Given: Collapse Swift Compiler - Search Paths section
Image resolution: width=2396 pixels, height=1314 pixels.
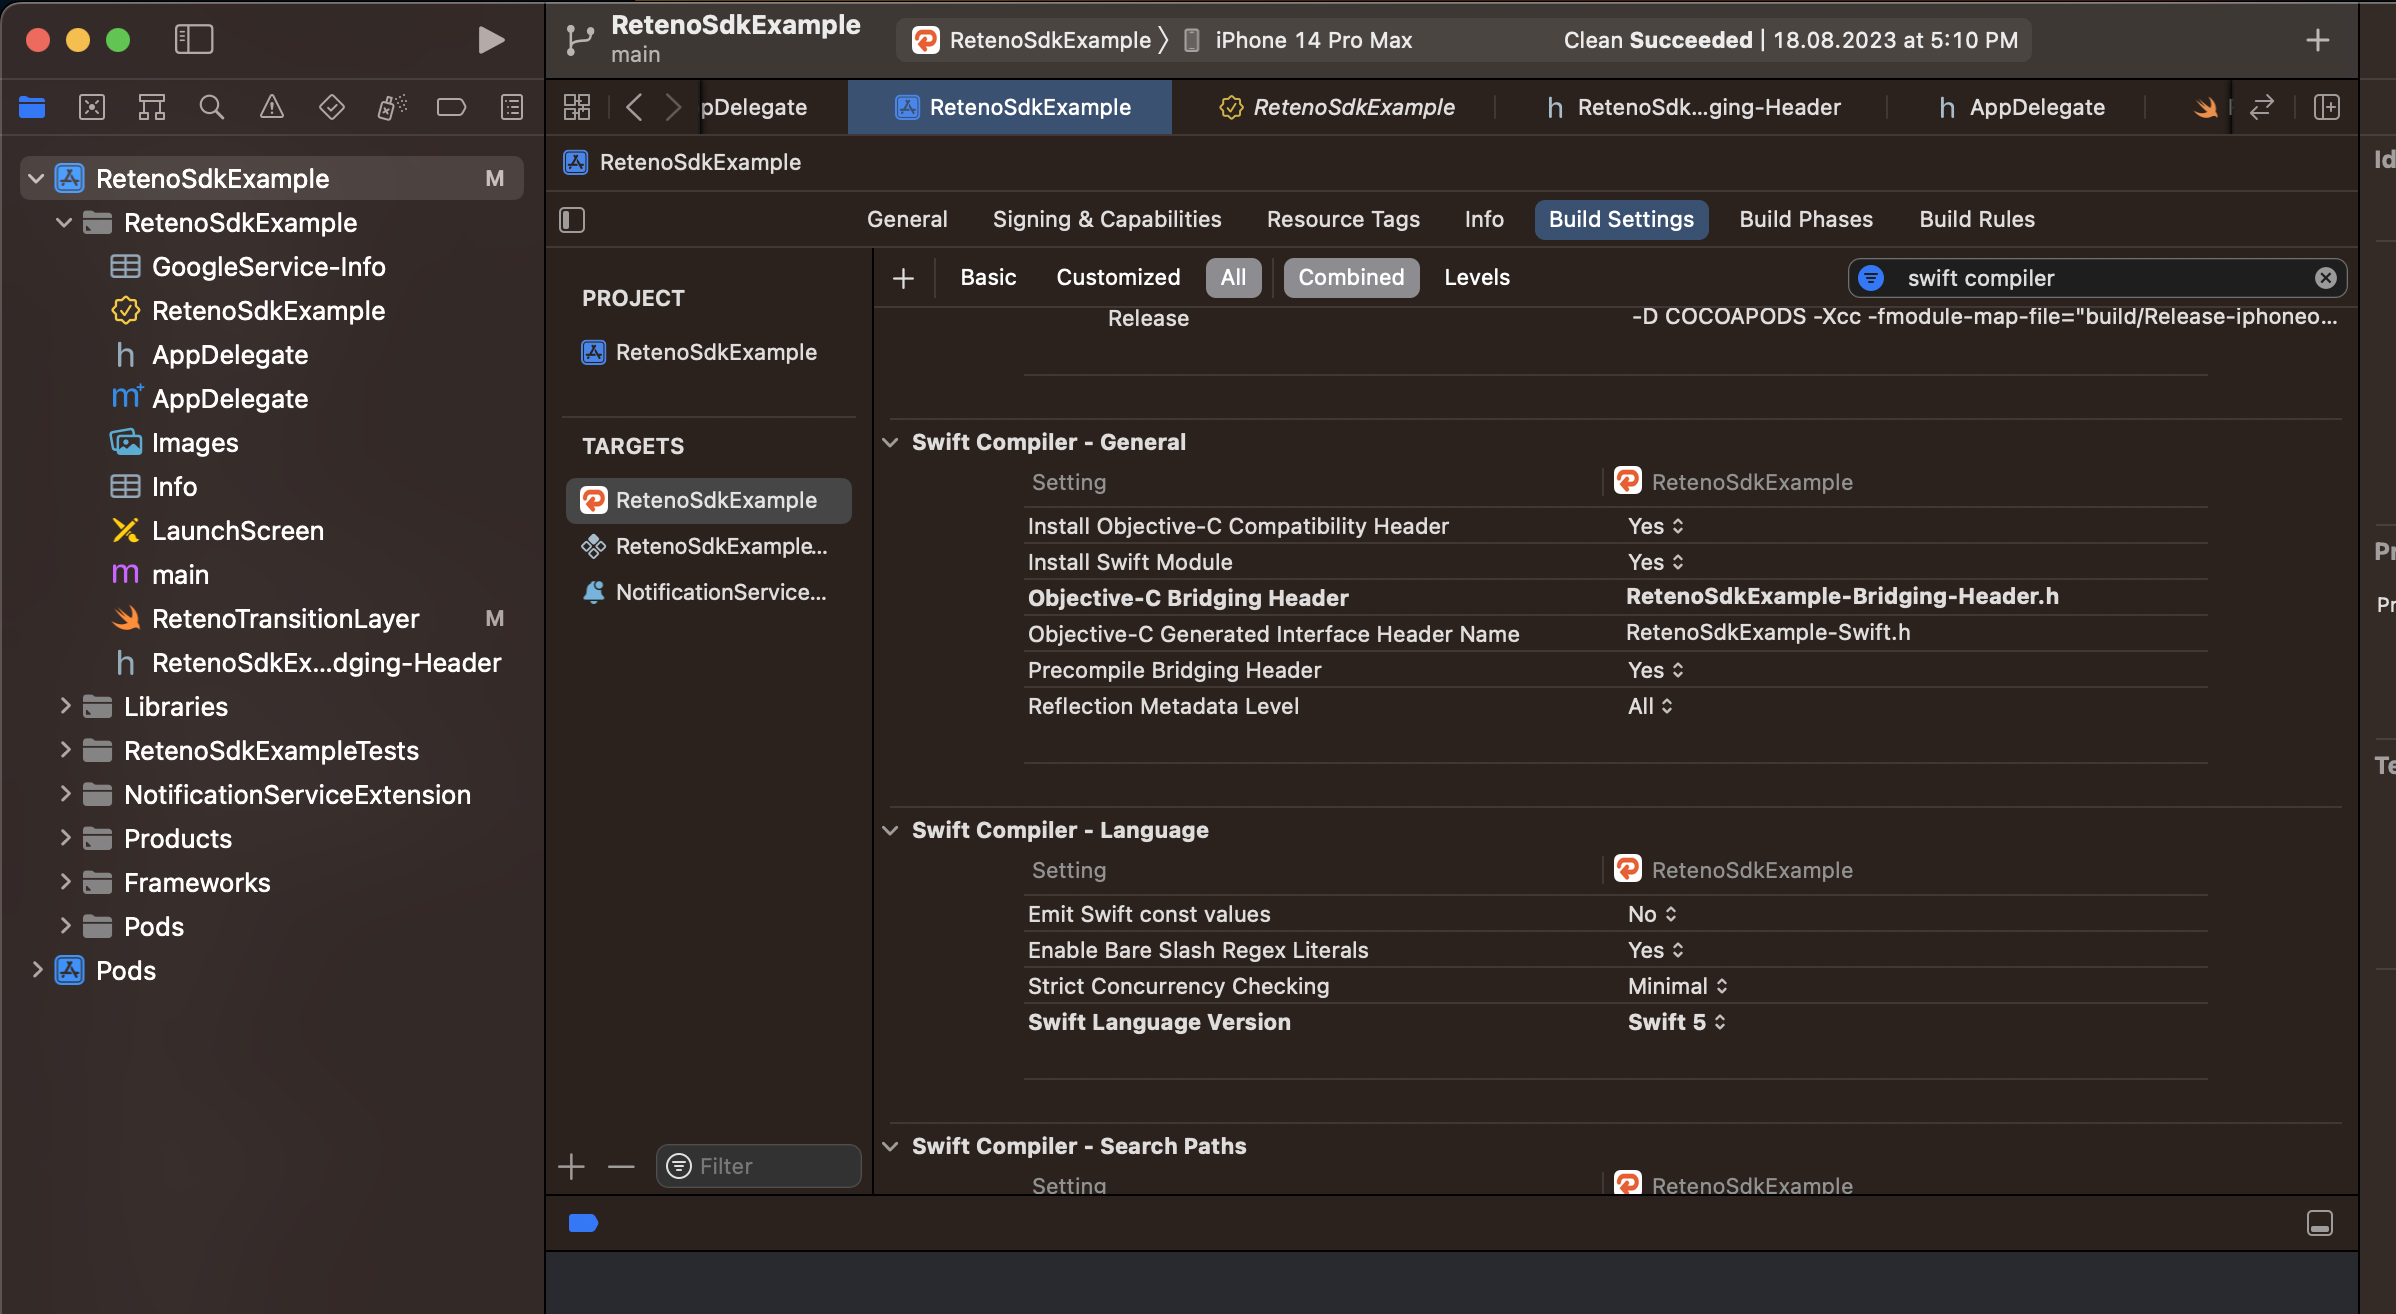Looking at the screenshot, I should pos(890,1146).
